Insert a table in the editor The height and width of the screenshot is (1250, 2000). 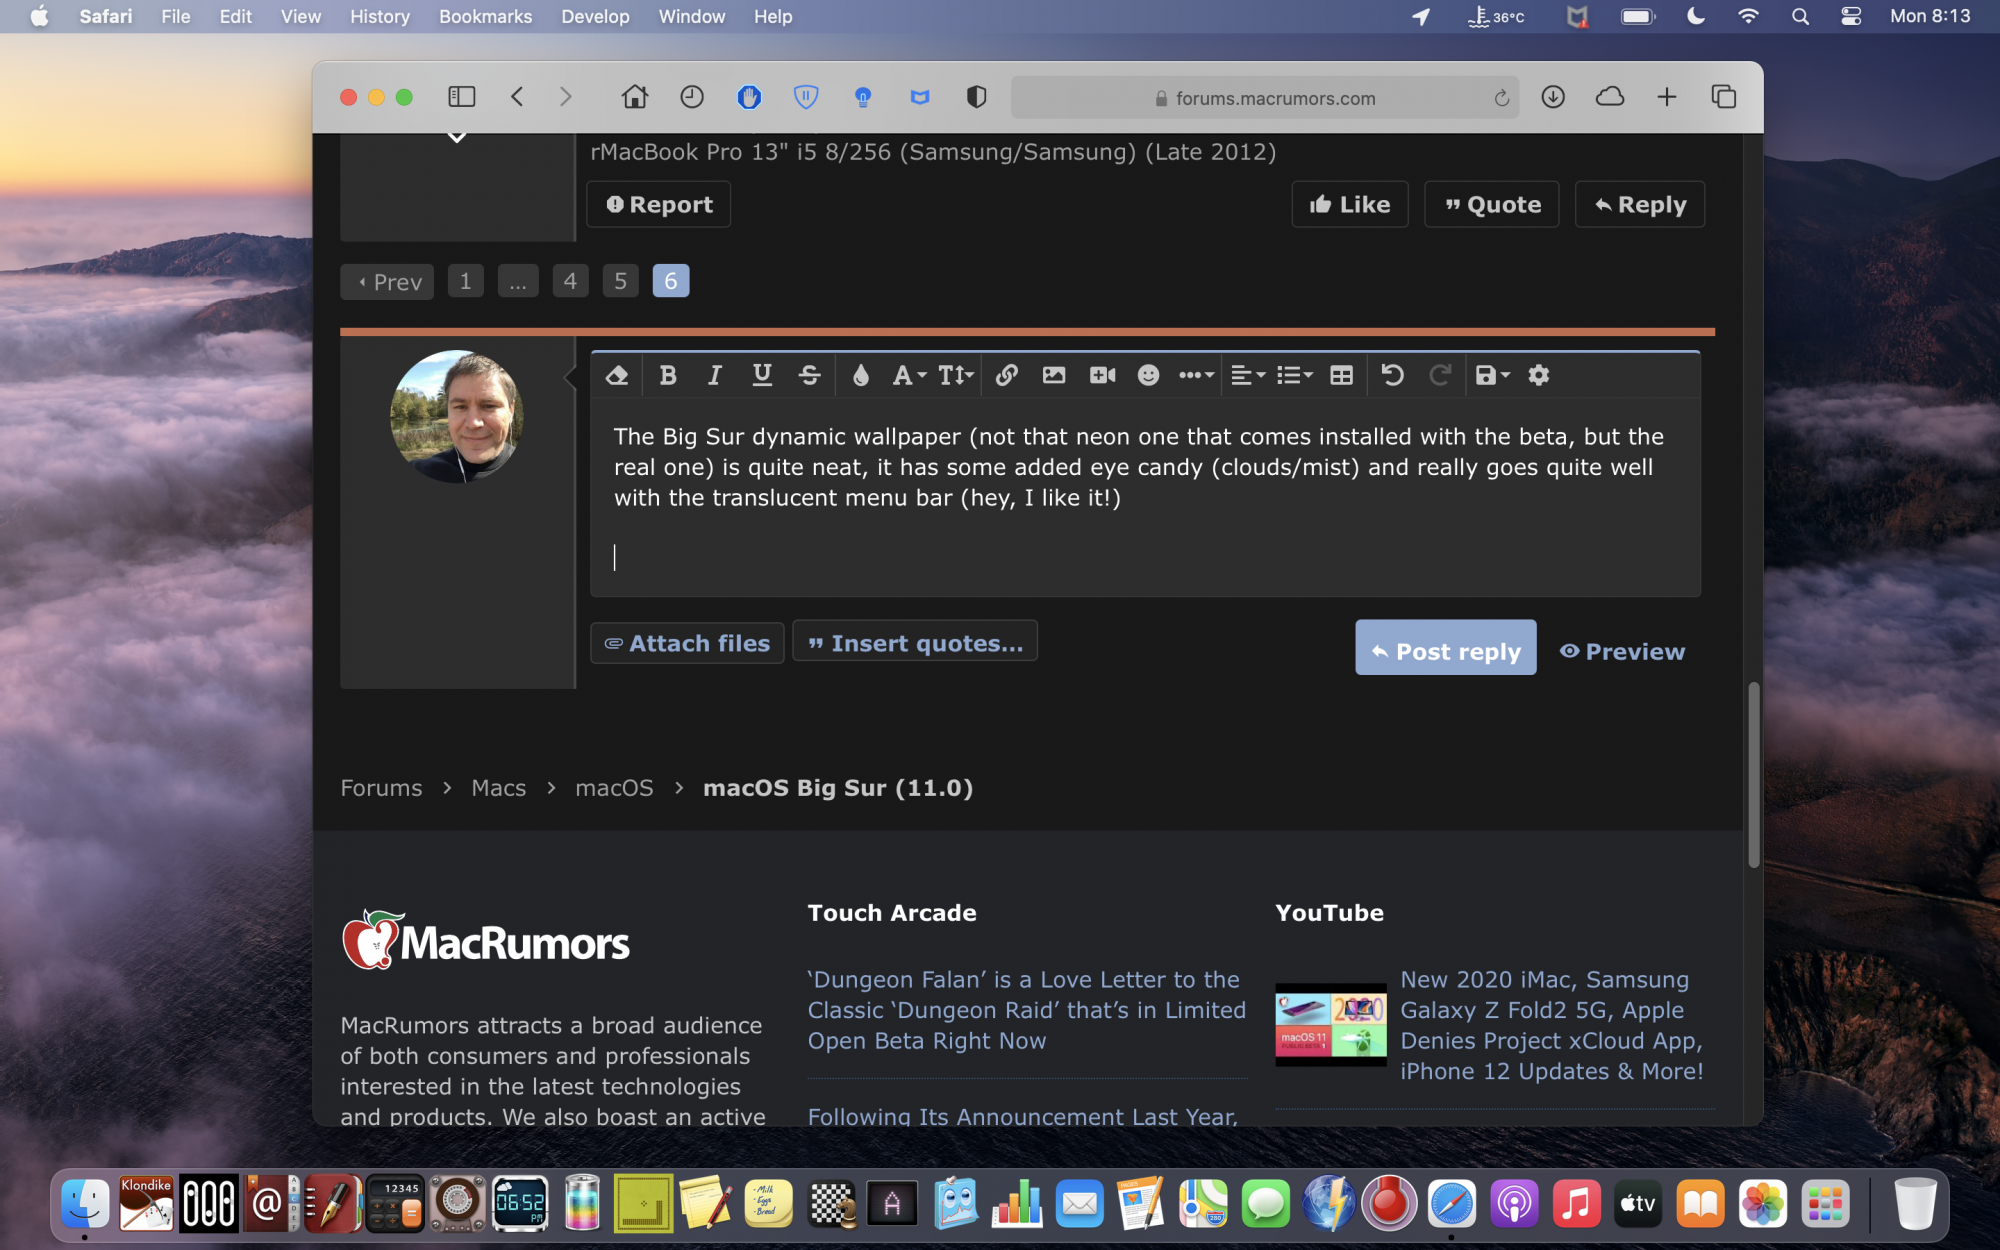click(1342, 375)
